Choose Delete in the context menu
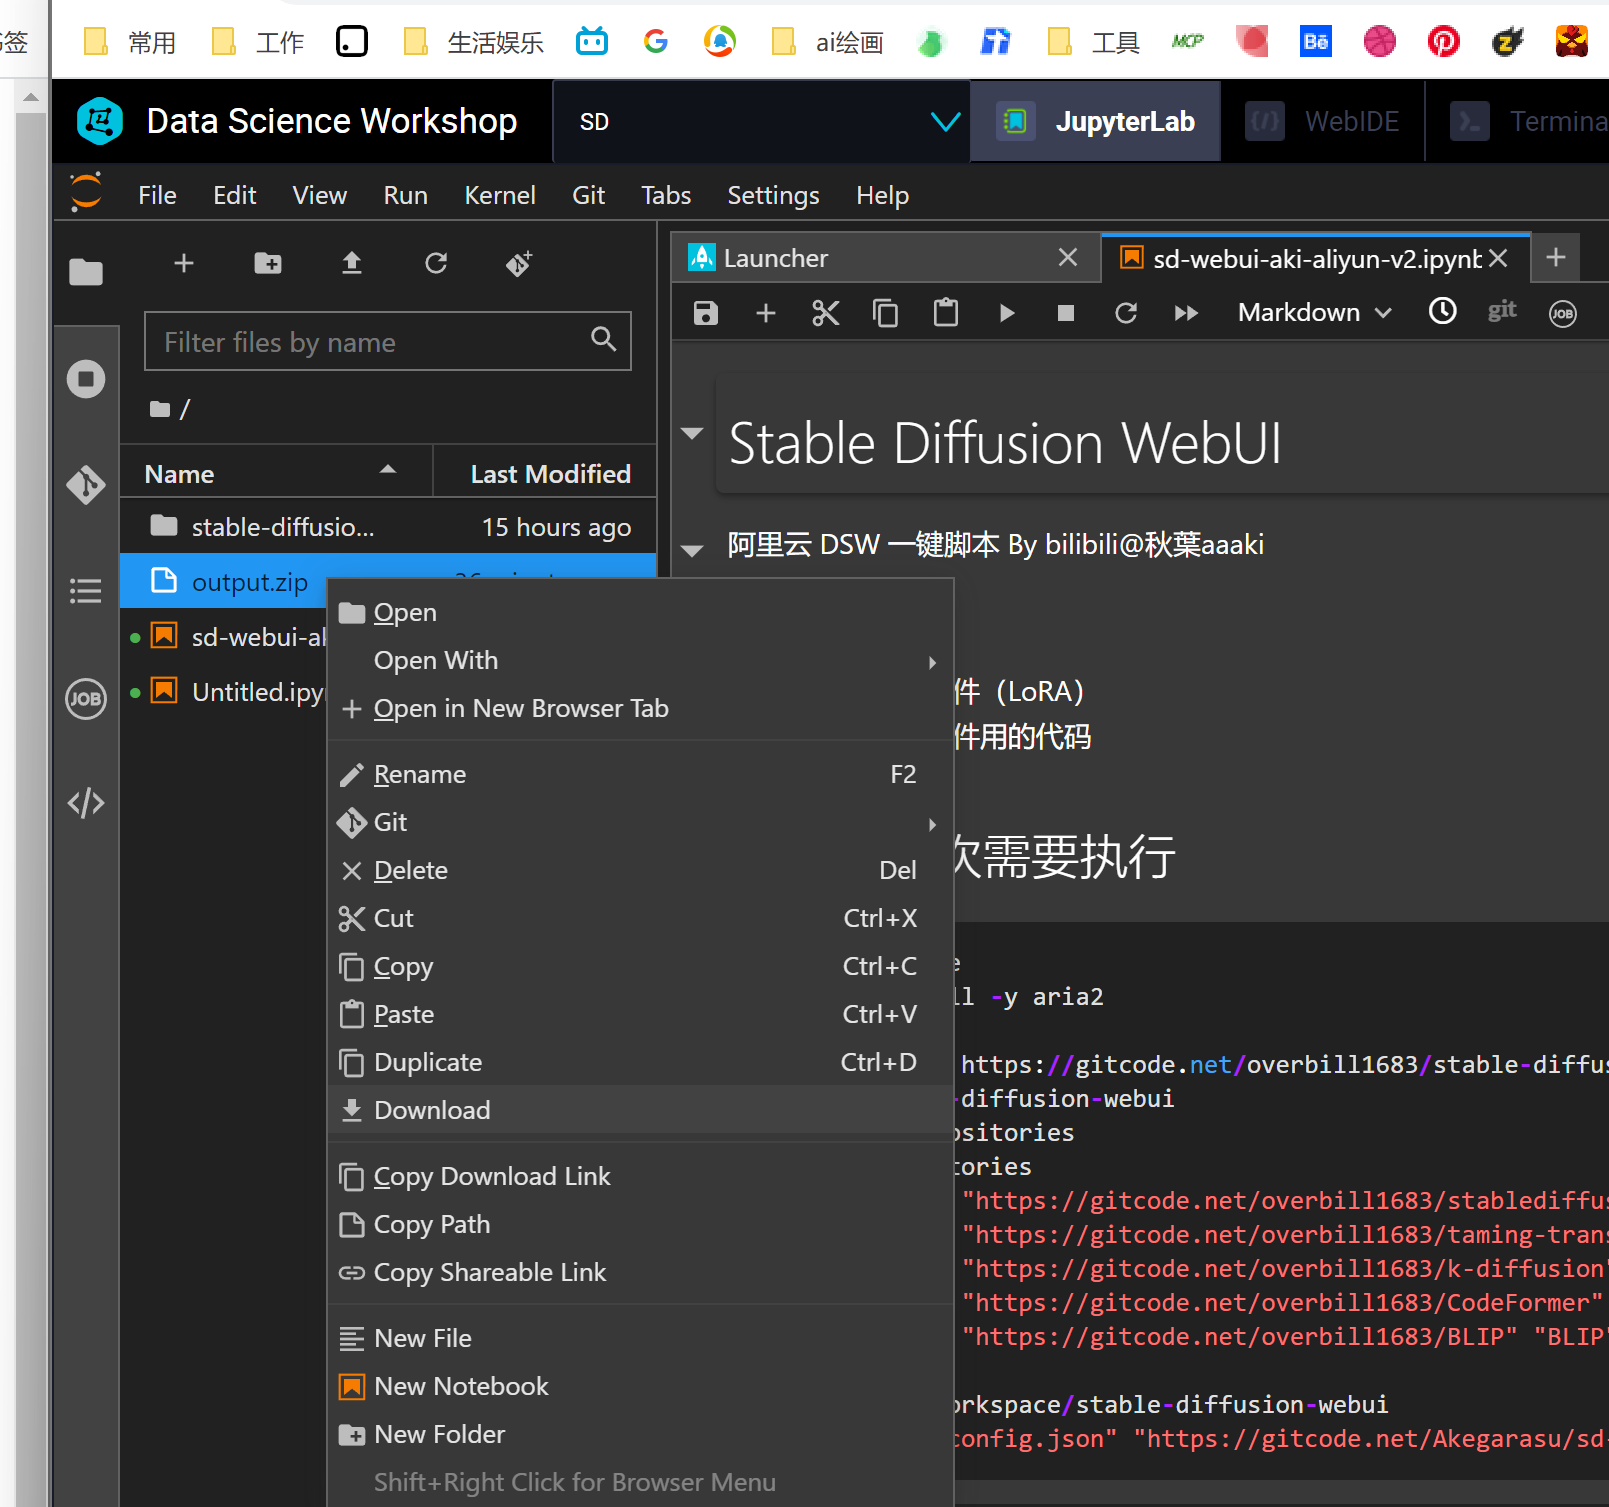This screenshot has height=1507, width=1609. pyautogui.click(x=640, y=871)
